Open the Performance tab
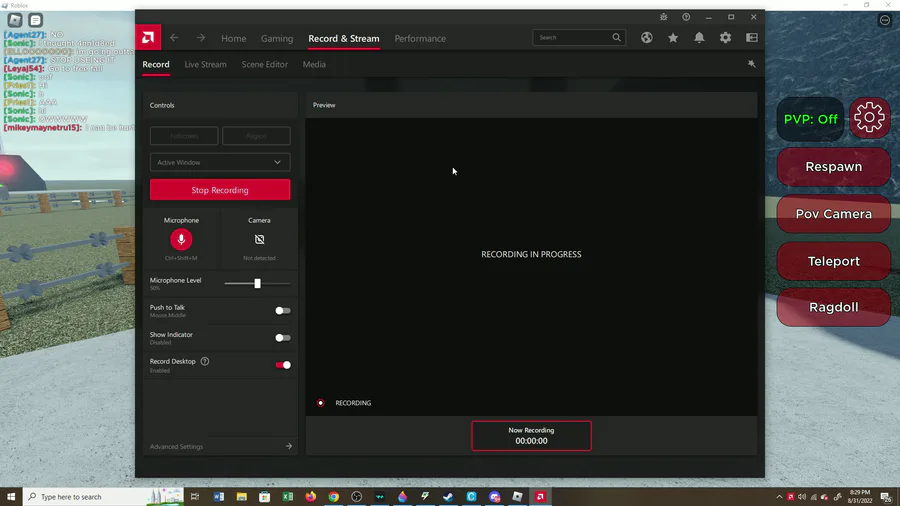Viewport: 900px width, 506px height. click(x=420, y=38)
